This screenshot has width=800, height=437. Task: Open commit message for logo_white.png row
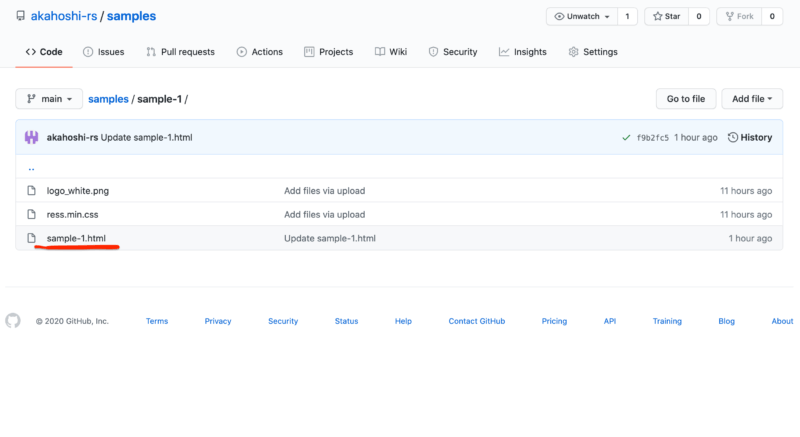pos(324,191)
